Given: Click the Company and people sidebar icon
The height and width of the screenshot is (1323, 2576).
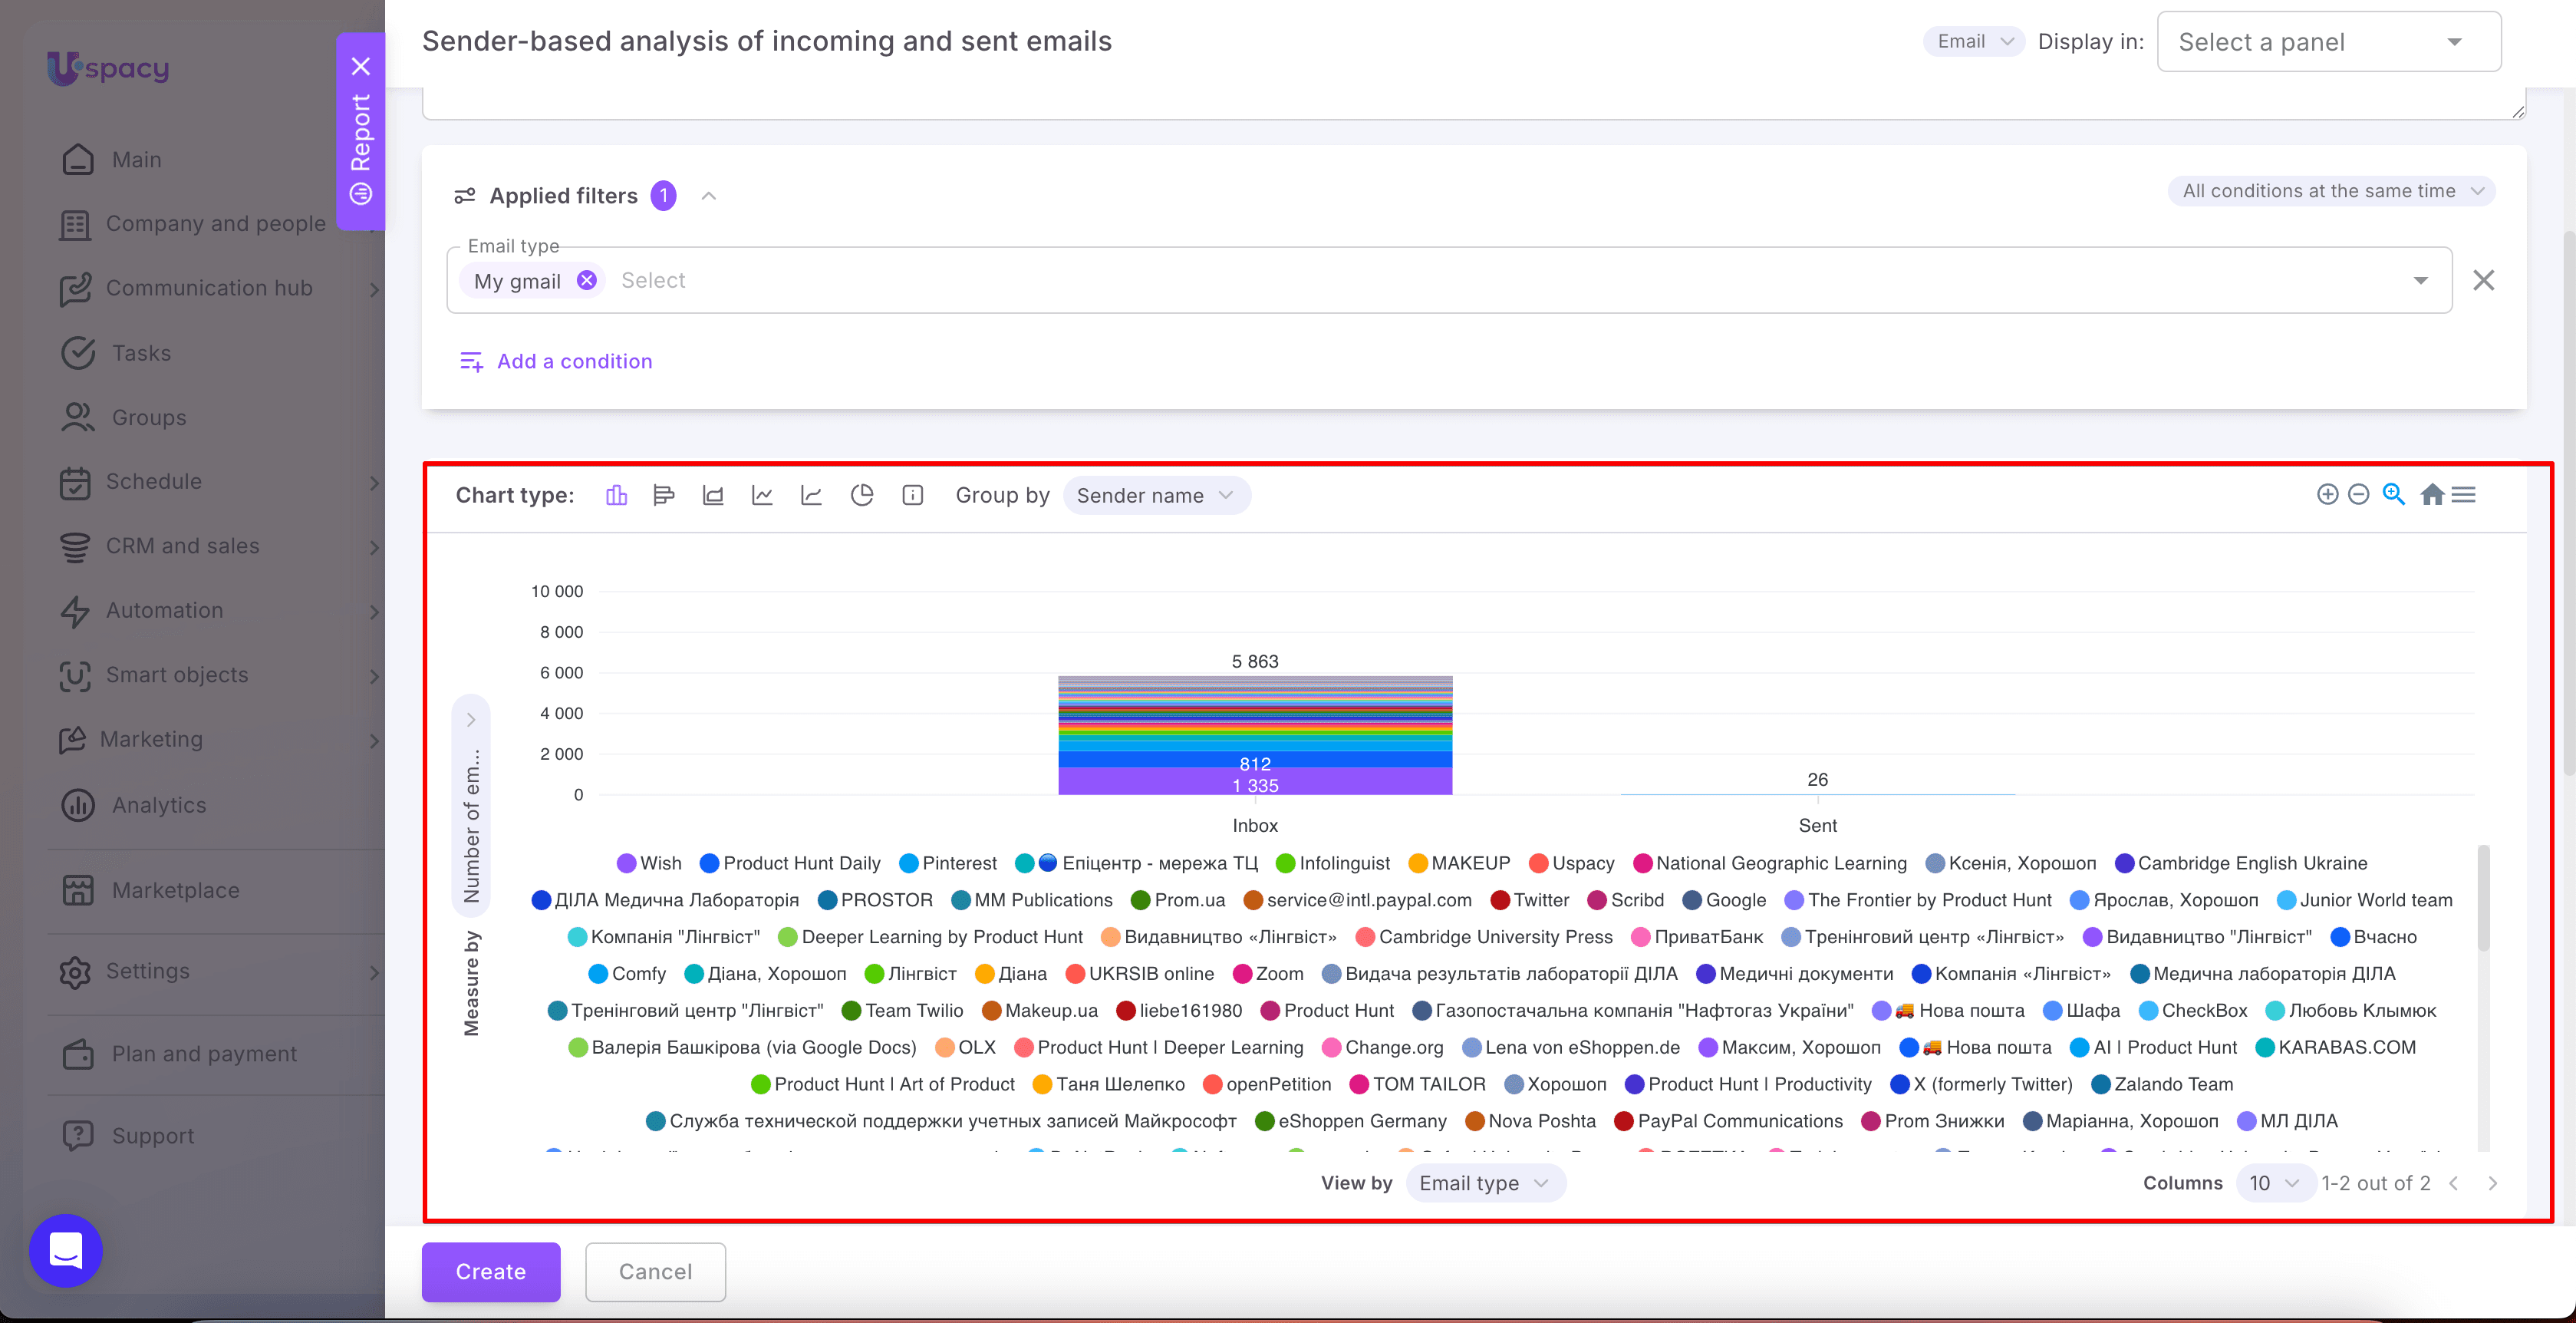Looking at the screenshot, I should (x=75, y=224).
